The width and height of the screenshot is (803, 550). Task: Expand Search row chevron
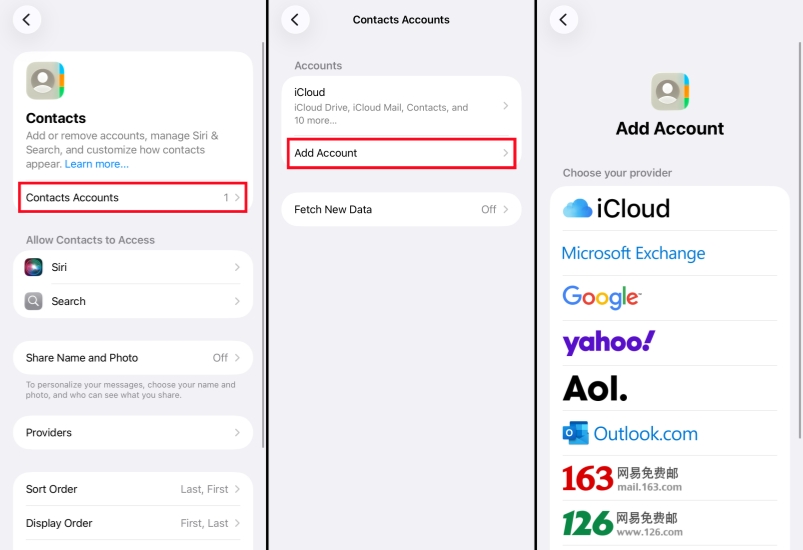pyautogui.click(x=237, y=301)
